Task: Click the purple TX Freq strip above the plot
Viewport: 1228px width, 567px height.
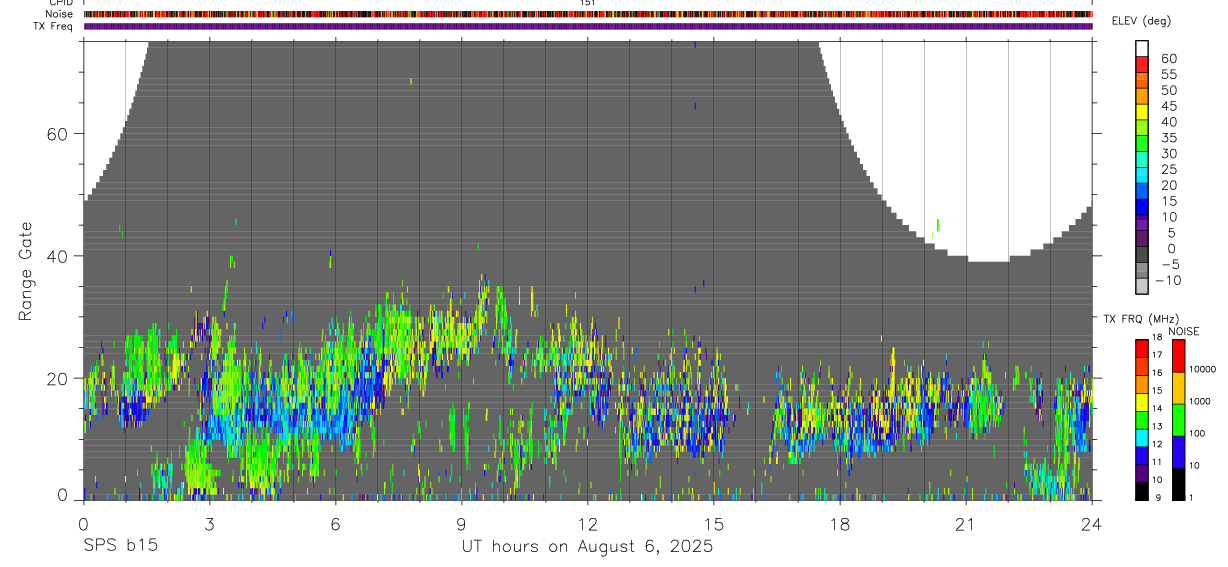Action: coord(587,26)
